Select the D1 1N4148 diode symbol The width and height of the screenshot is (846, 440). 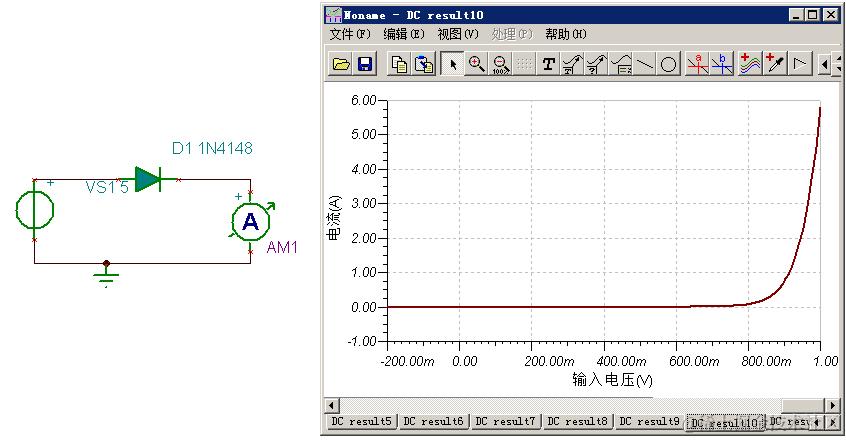tap(148, 180)
